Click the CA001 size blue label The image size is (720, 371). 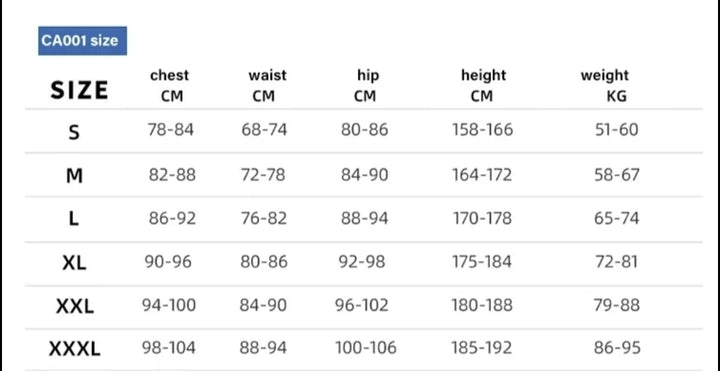click(x=82, y=41)
